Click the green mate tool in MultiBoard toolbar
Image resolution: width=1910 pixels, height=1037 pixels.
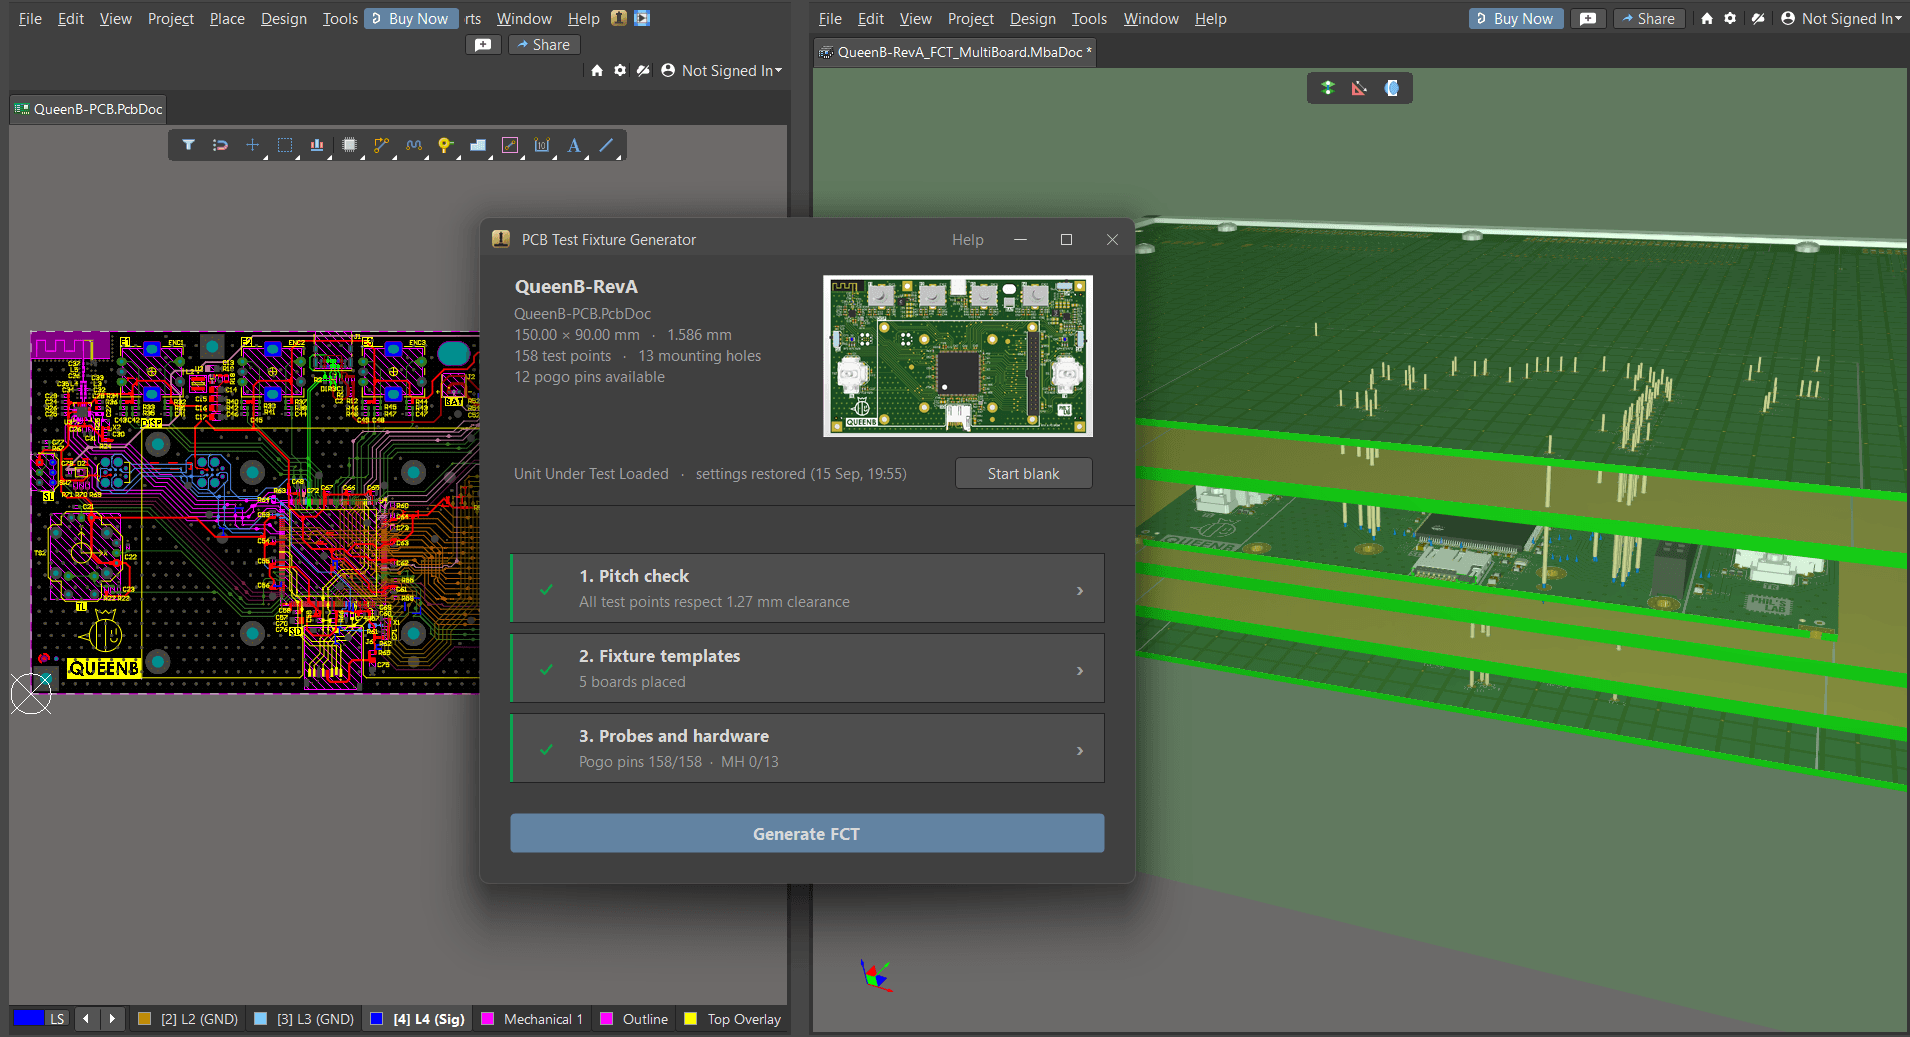click(x=1328, y=88)
